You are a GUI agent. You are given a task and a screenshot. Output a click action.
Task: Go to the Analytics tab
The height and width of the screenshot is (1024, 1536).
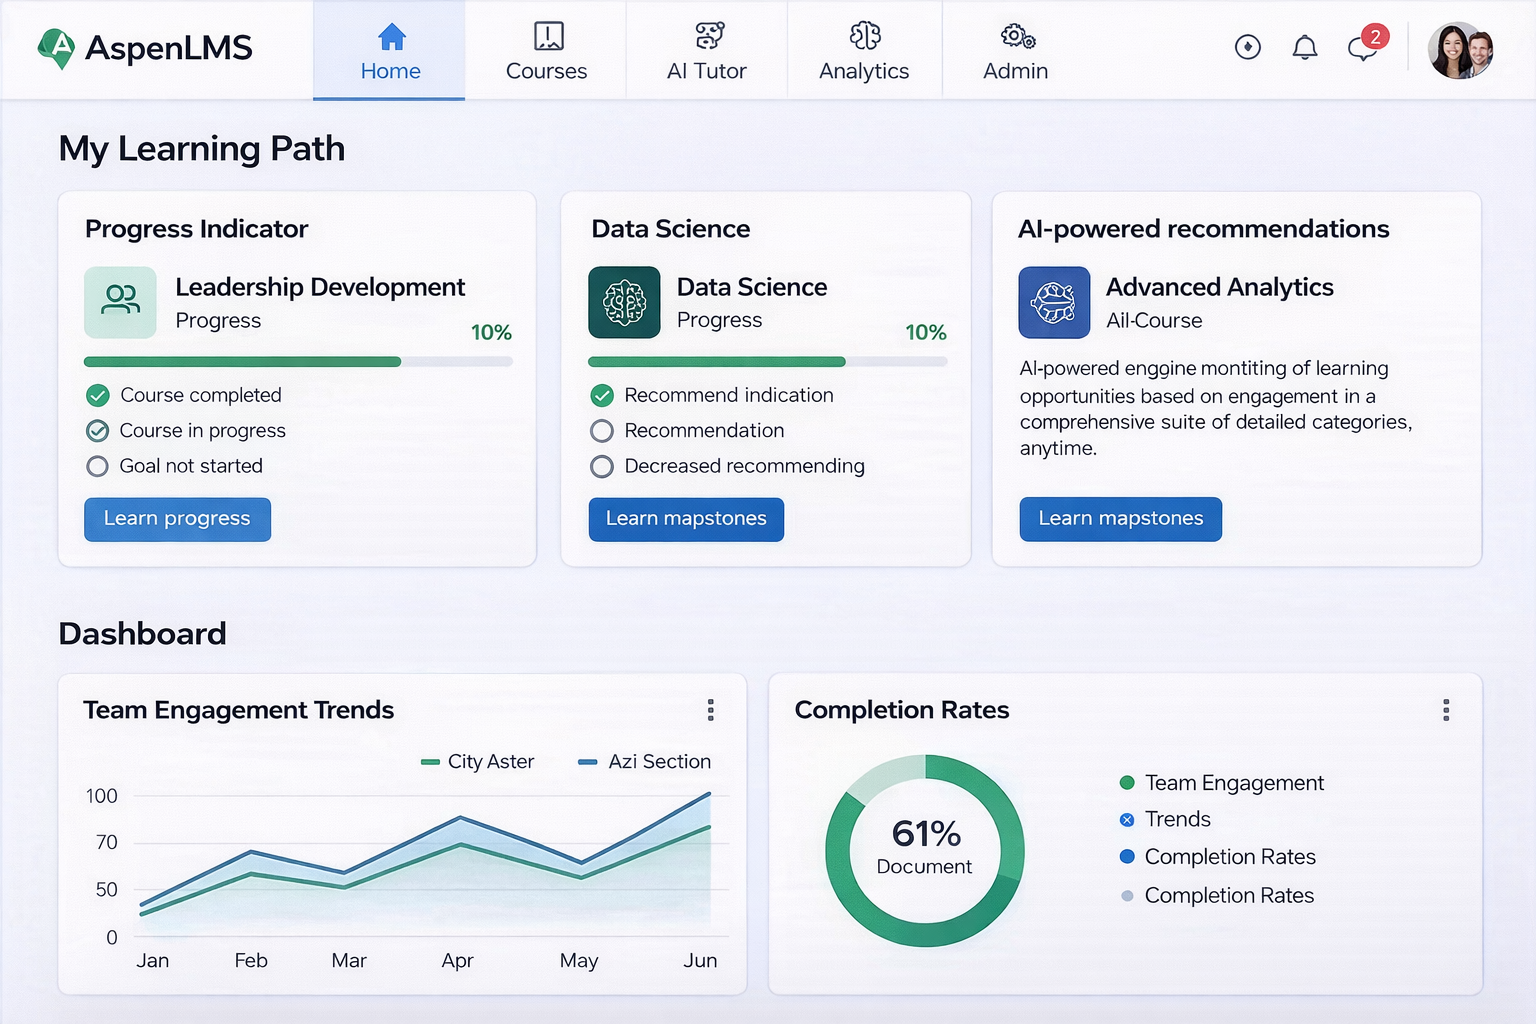pos(864,51)
